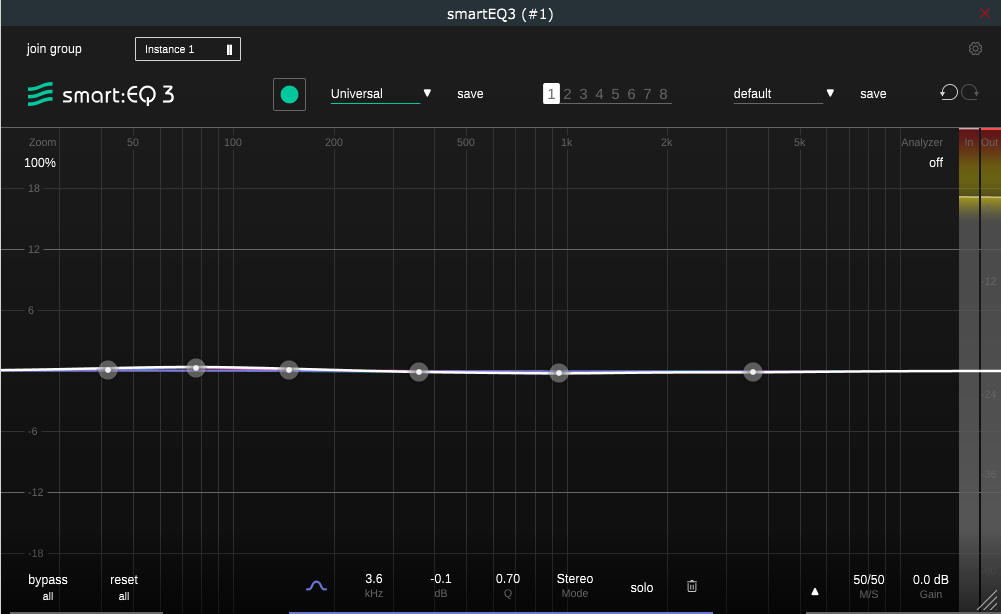
Task: Expand the default preset dropdown arrow
Action: pyautogui.click(x=830, y=93)
